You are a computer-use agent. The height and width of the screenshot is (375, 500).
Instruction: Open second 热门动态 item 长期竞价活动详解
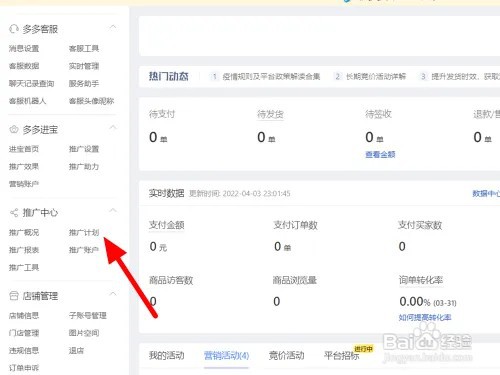click(376, 77)
